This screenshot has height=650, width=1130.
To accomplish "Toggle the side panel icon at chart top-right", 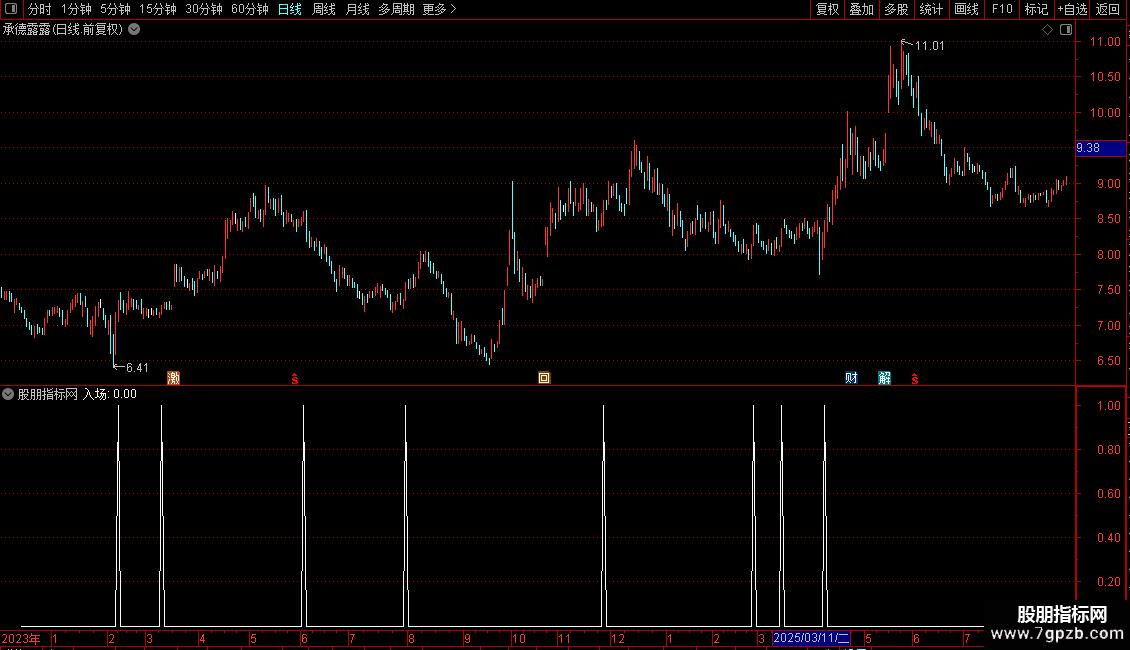I will (x=1066, y=30).
